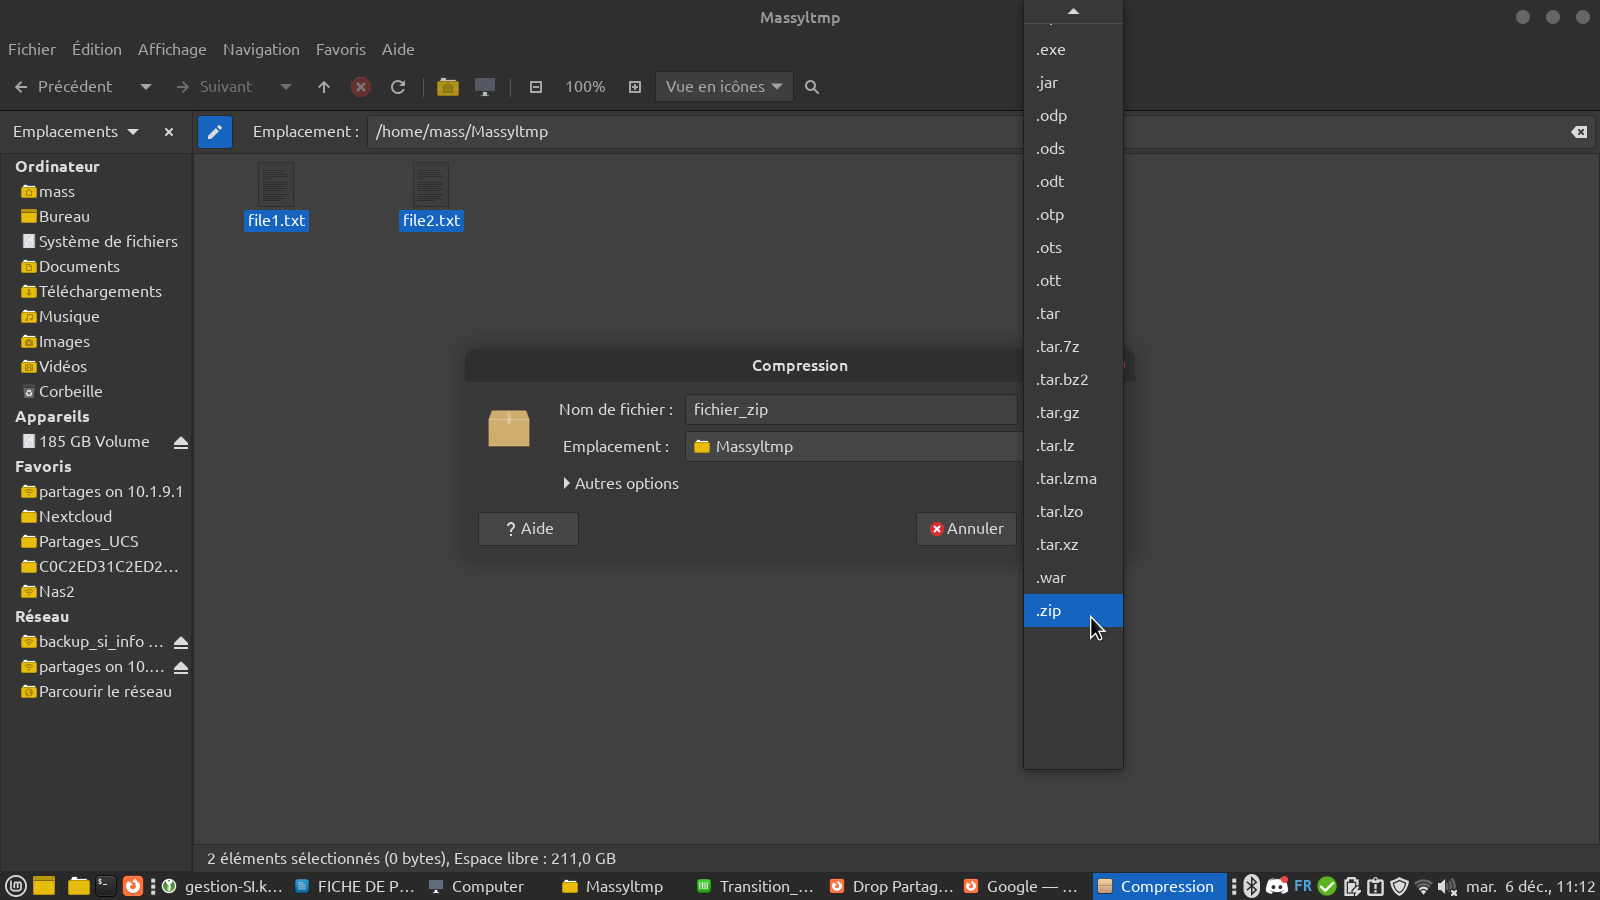The width and height of the screenshot is (1600, 900).
Task: Click the search magnifier icon in toolbar
Action: [812, 87]
